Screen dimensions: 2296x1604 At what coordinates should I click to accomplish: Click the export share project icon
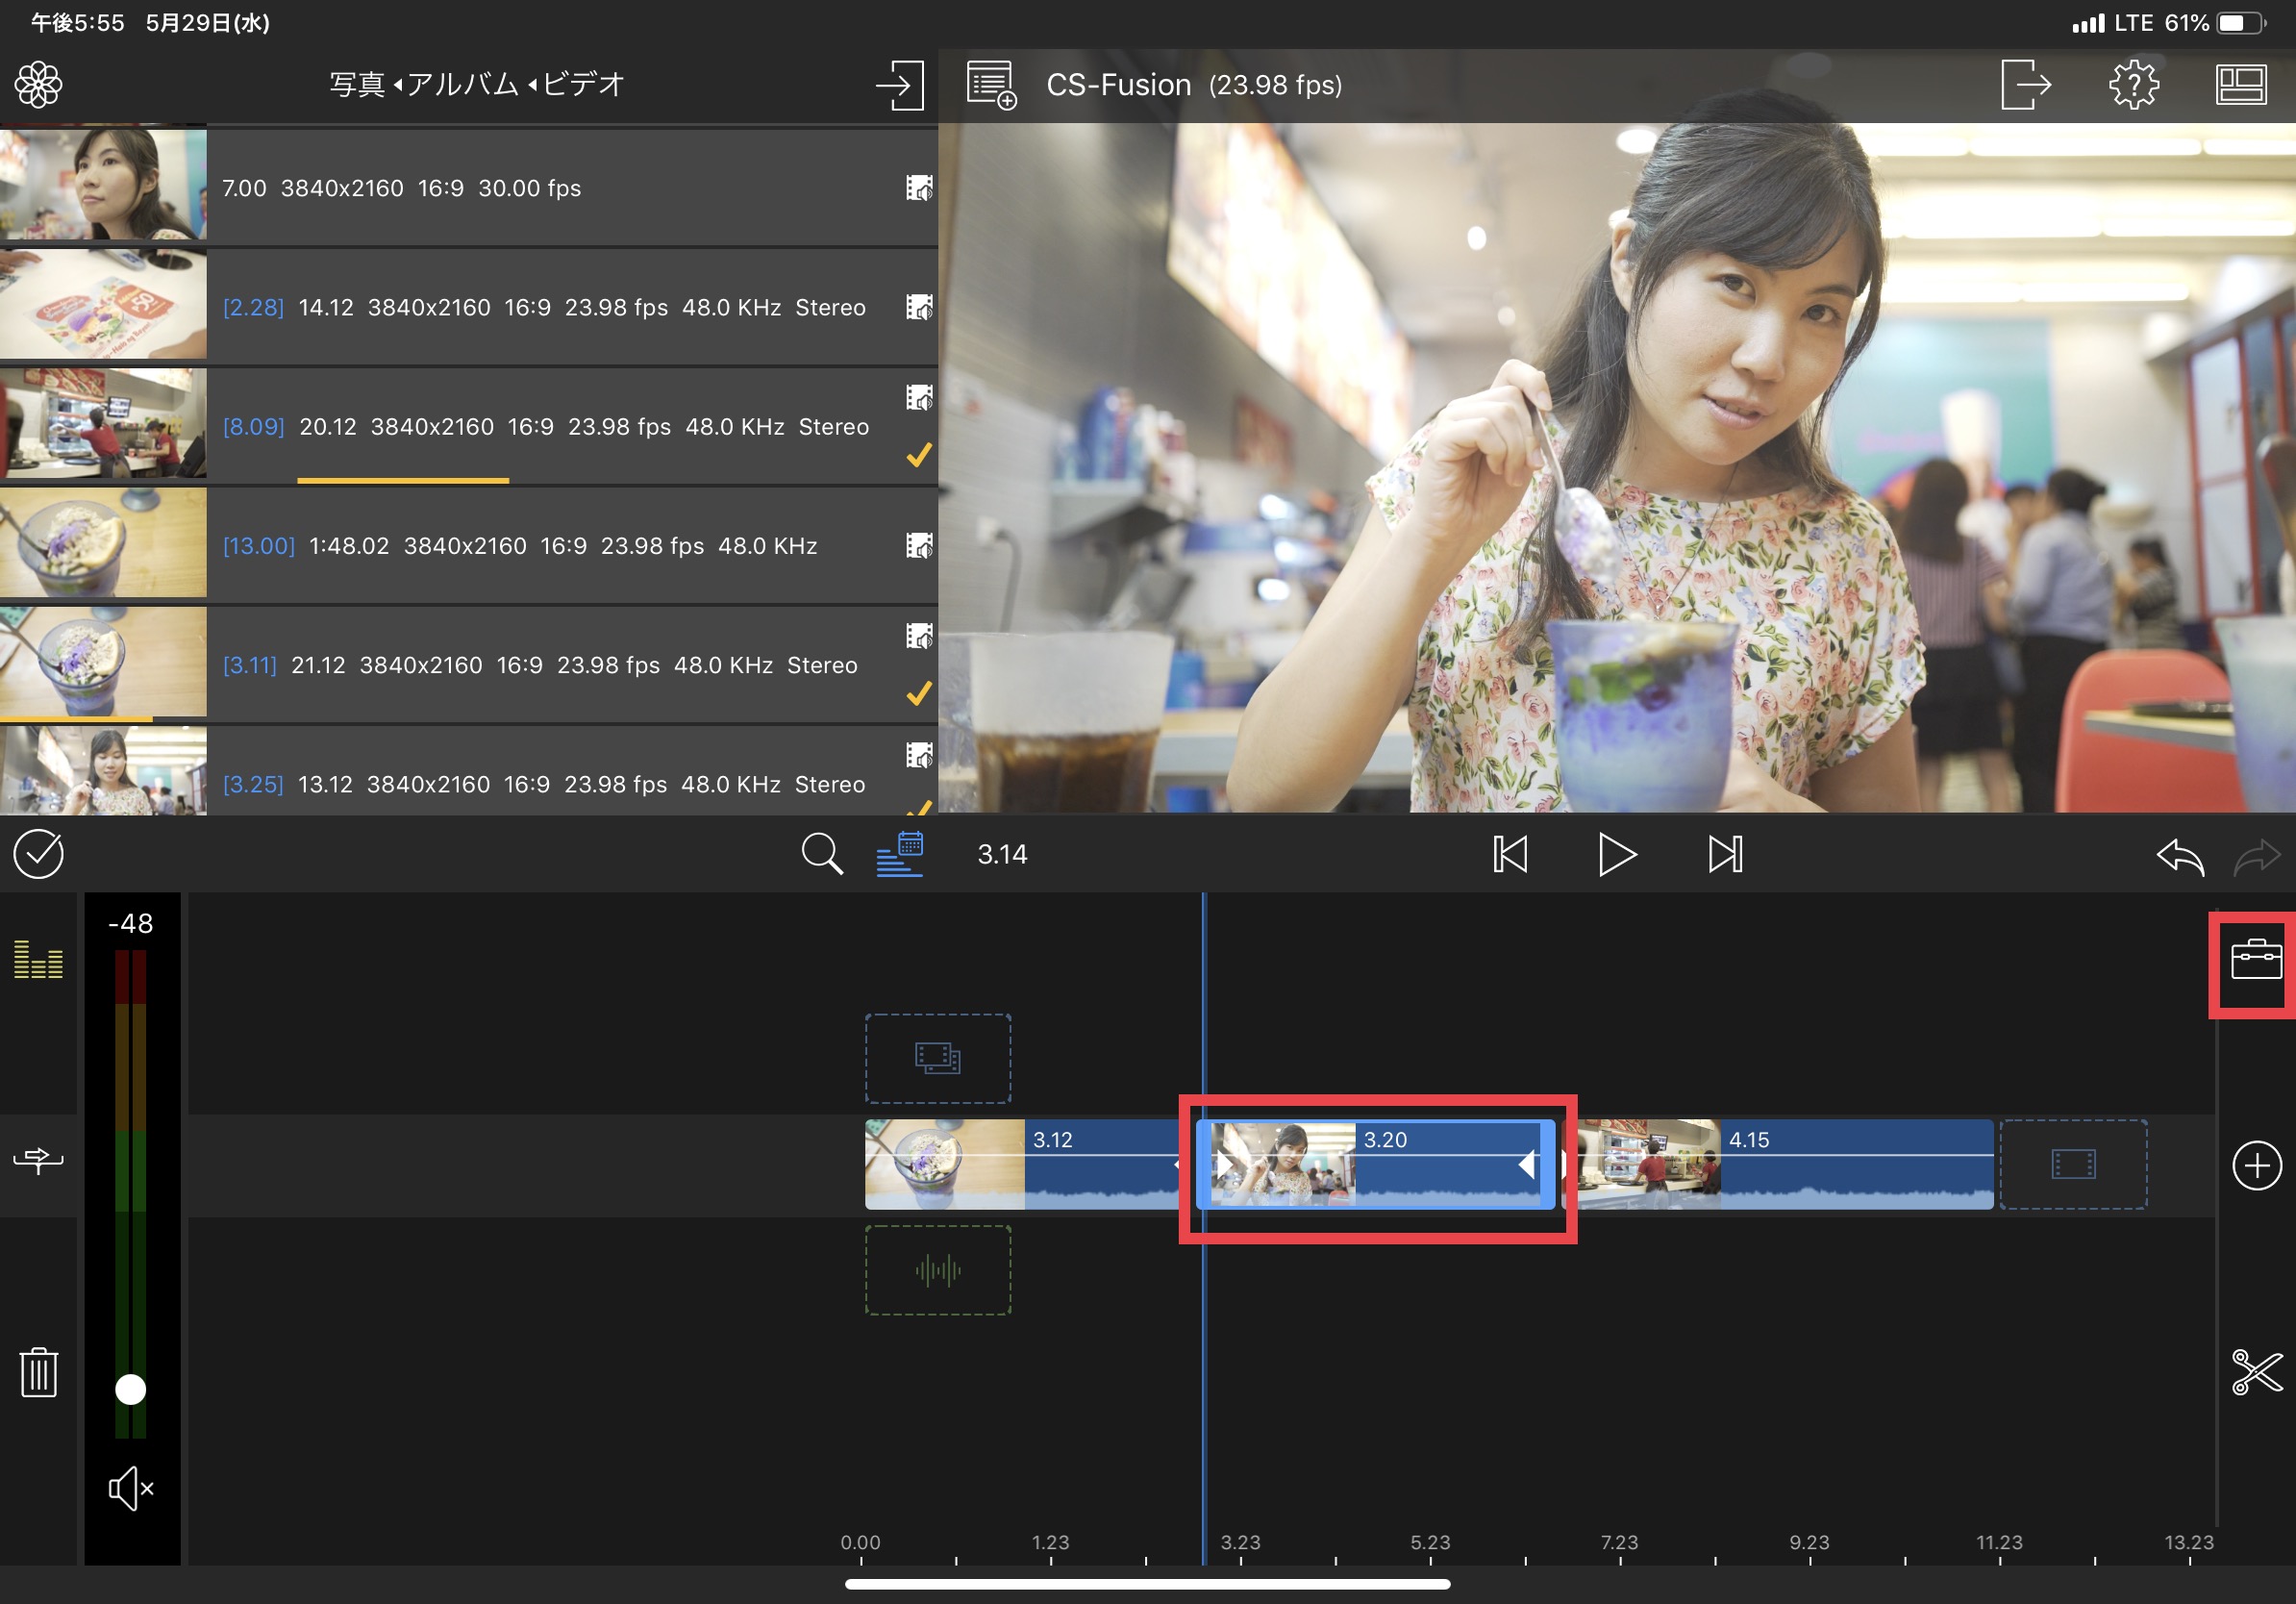pos(2025,85)
